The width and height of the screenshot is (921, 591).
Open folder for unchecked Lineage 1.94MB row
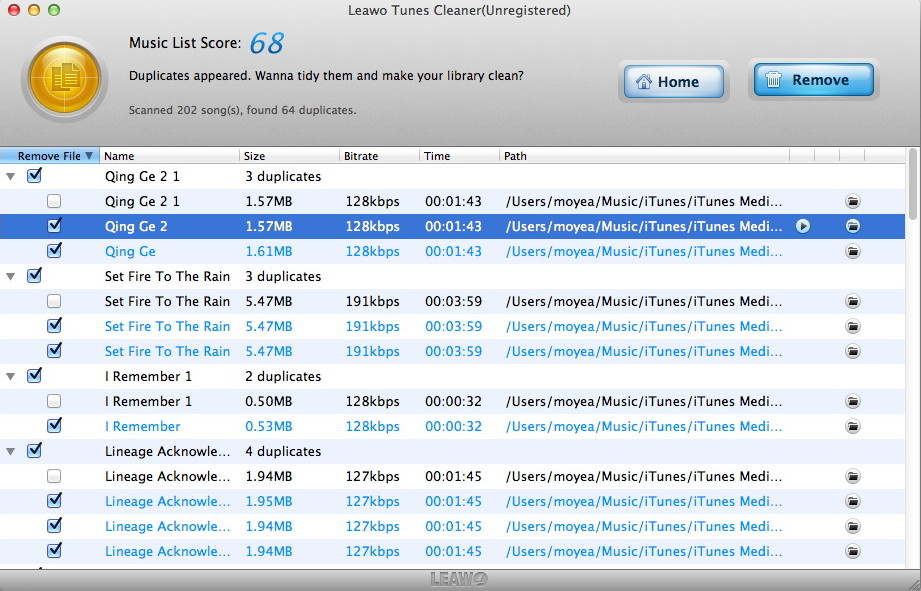[x=853, y=476]
